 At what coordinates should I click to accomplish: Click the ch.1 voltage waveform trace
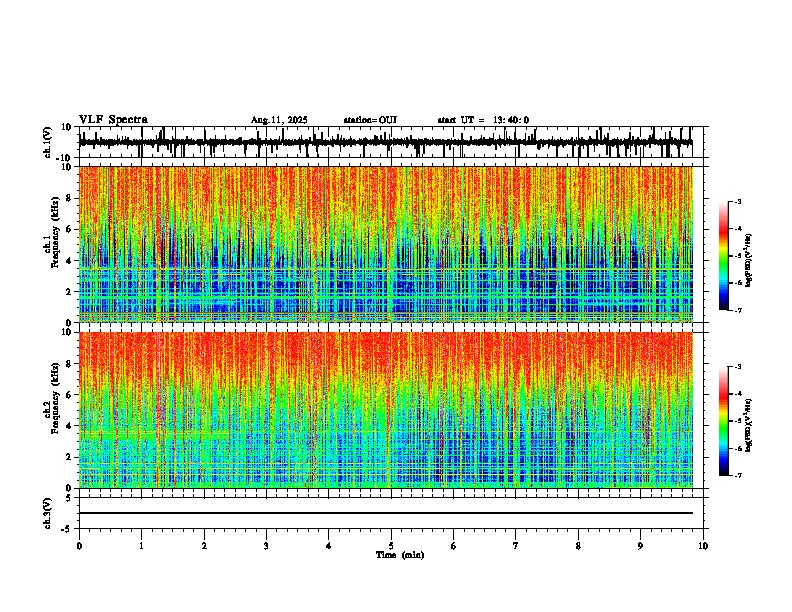coord(385,142)
